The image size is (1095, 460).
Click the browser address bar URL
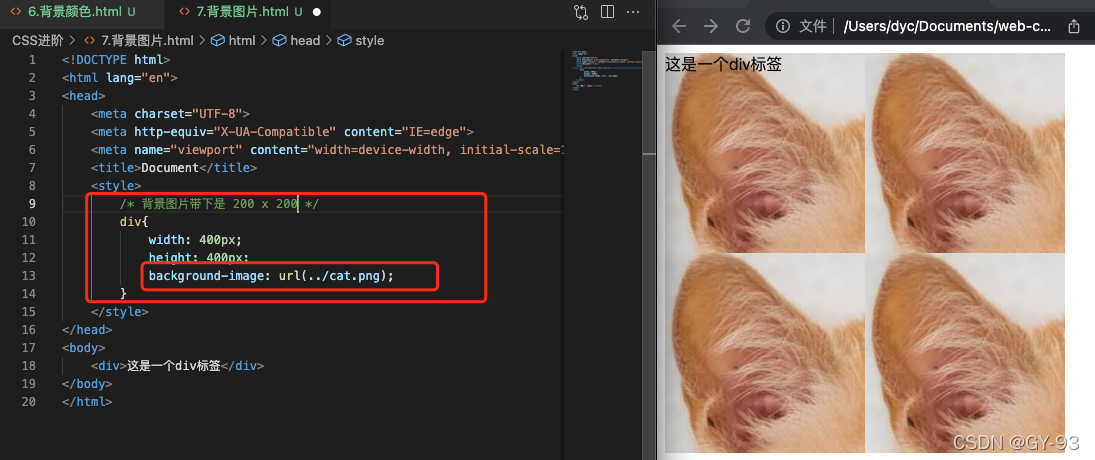point(948,27)
